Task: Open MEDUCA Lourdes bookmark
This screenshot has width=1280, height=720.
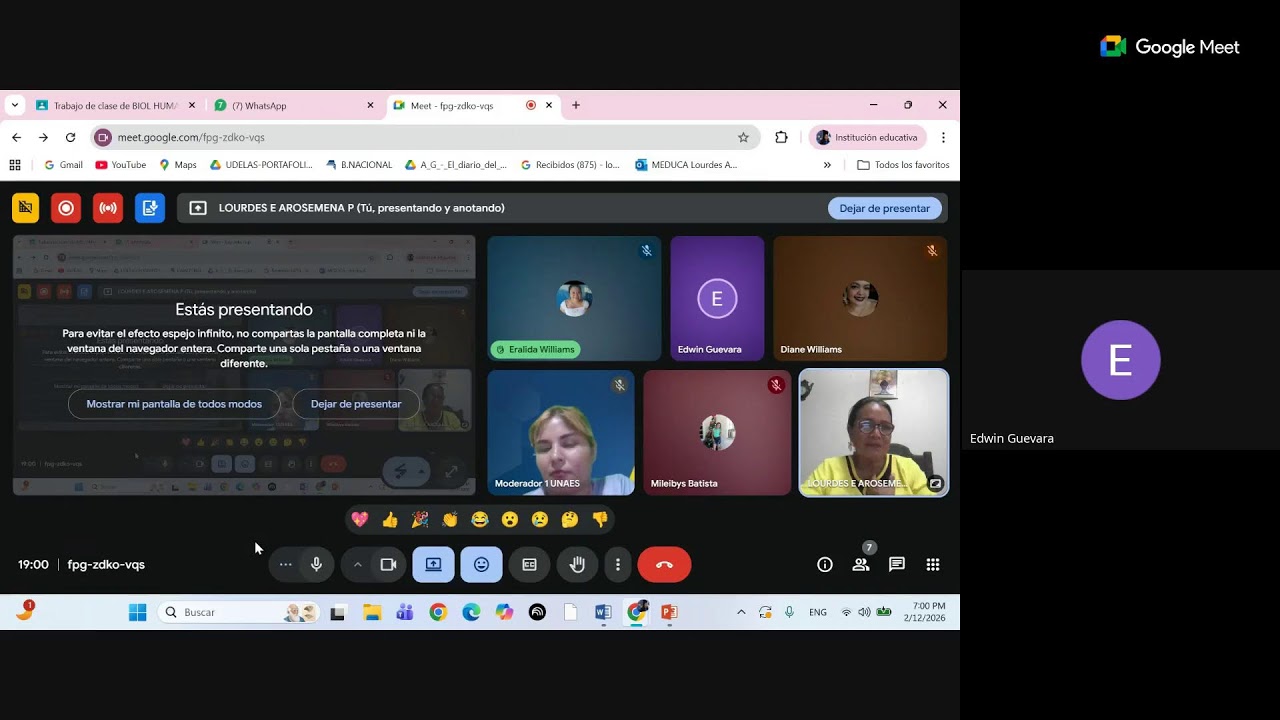Action: click(686, 165)
